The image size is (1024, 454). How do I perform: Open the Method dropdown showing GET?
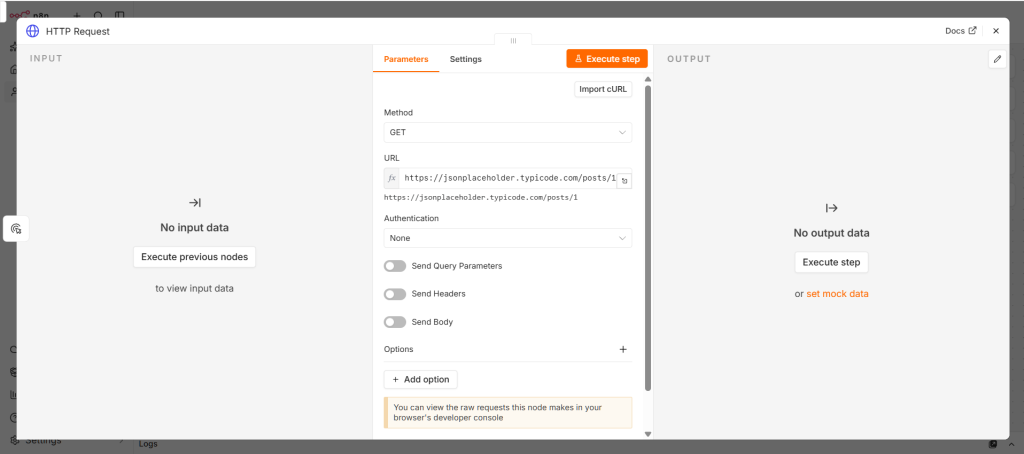pyautogui.click(x=507, y=132)
